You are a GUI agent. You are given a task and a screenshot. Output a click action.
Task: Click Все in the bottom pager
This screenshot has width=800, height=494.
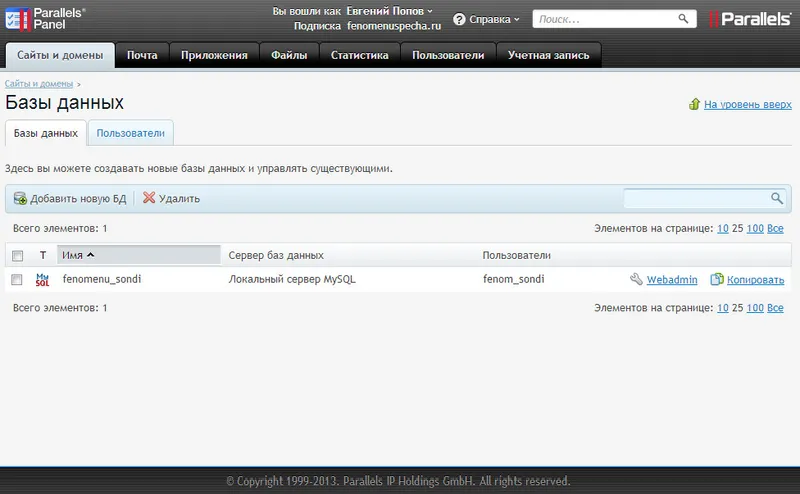(775, 308)
